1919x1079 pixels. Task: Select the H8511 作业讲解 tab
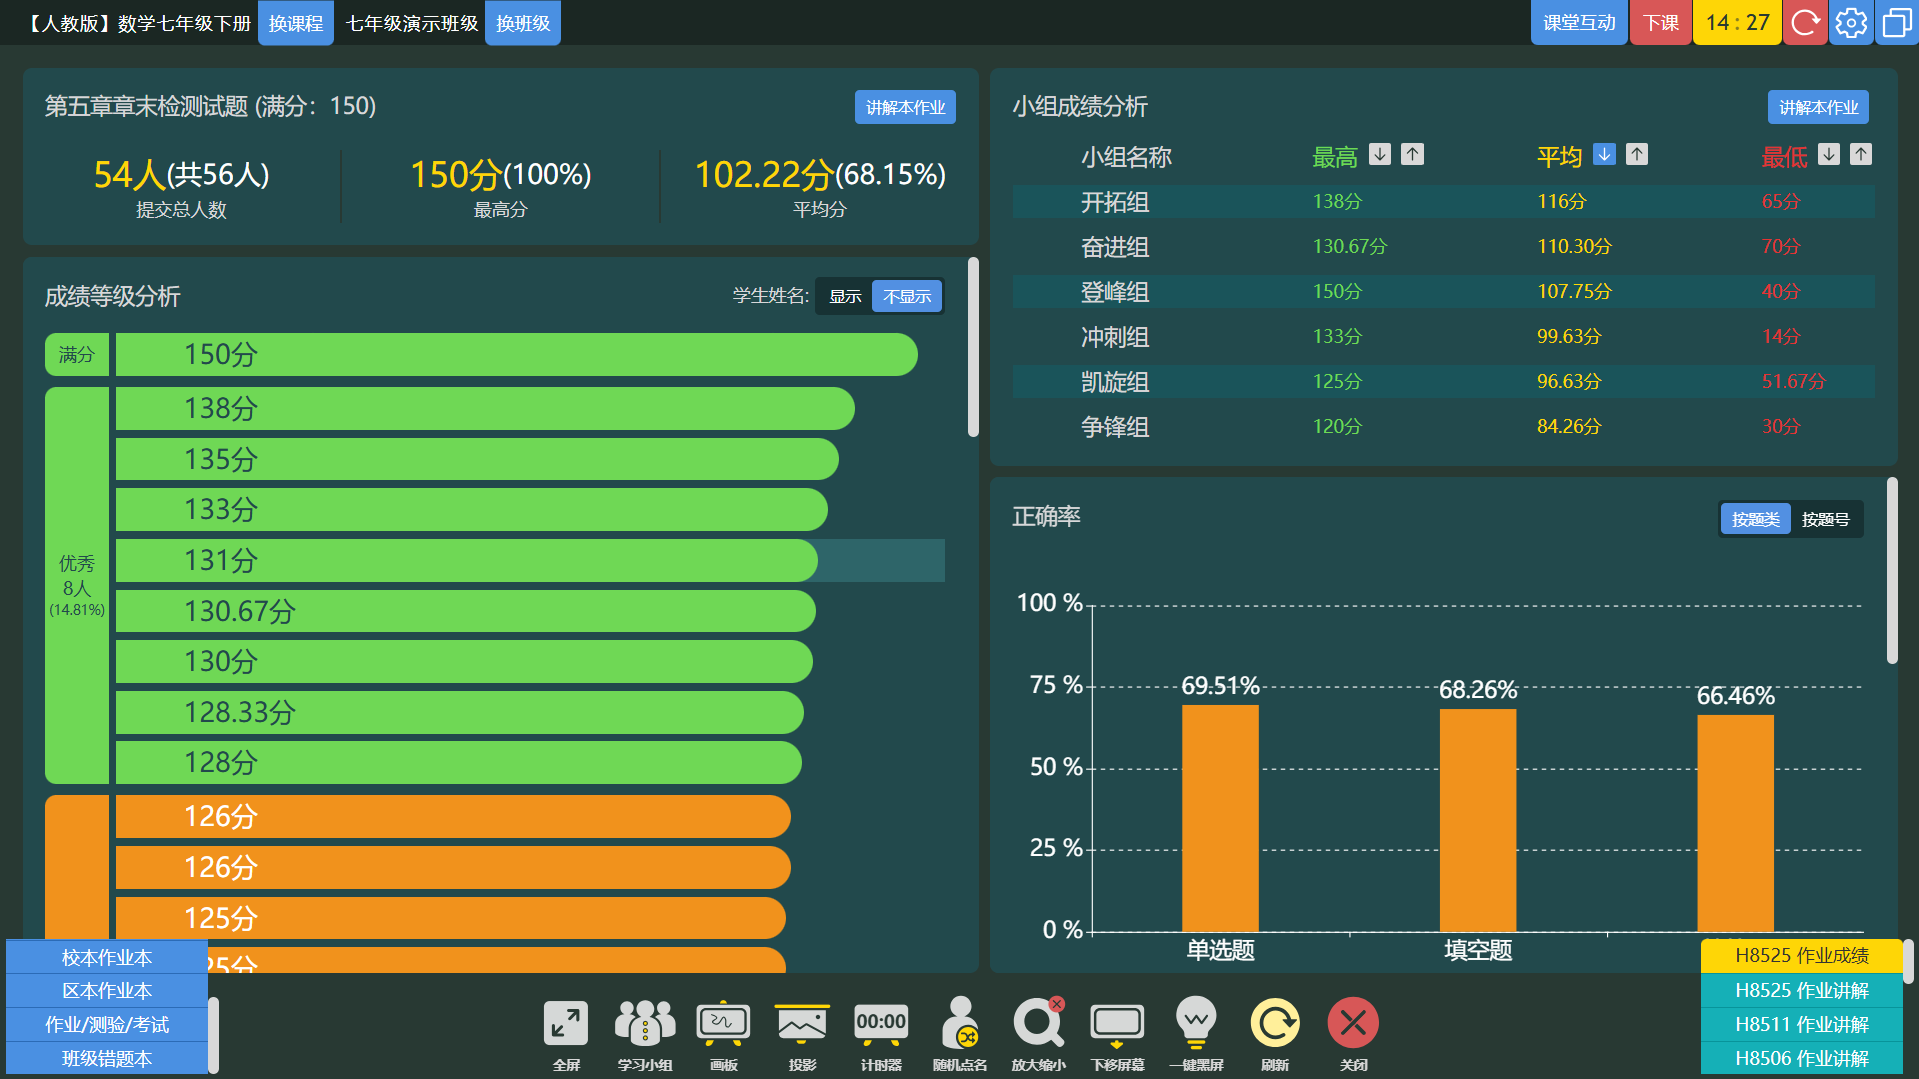click(1801, 1025)
